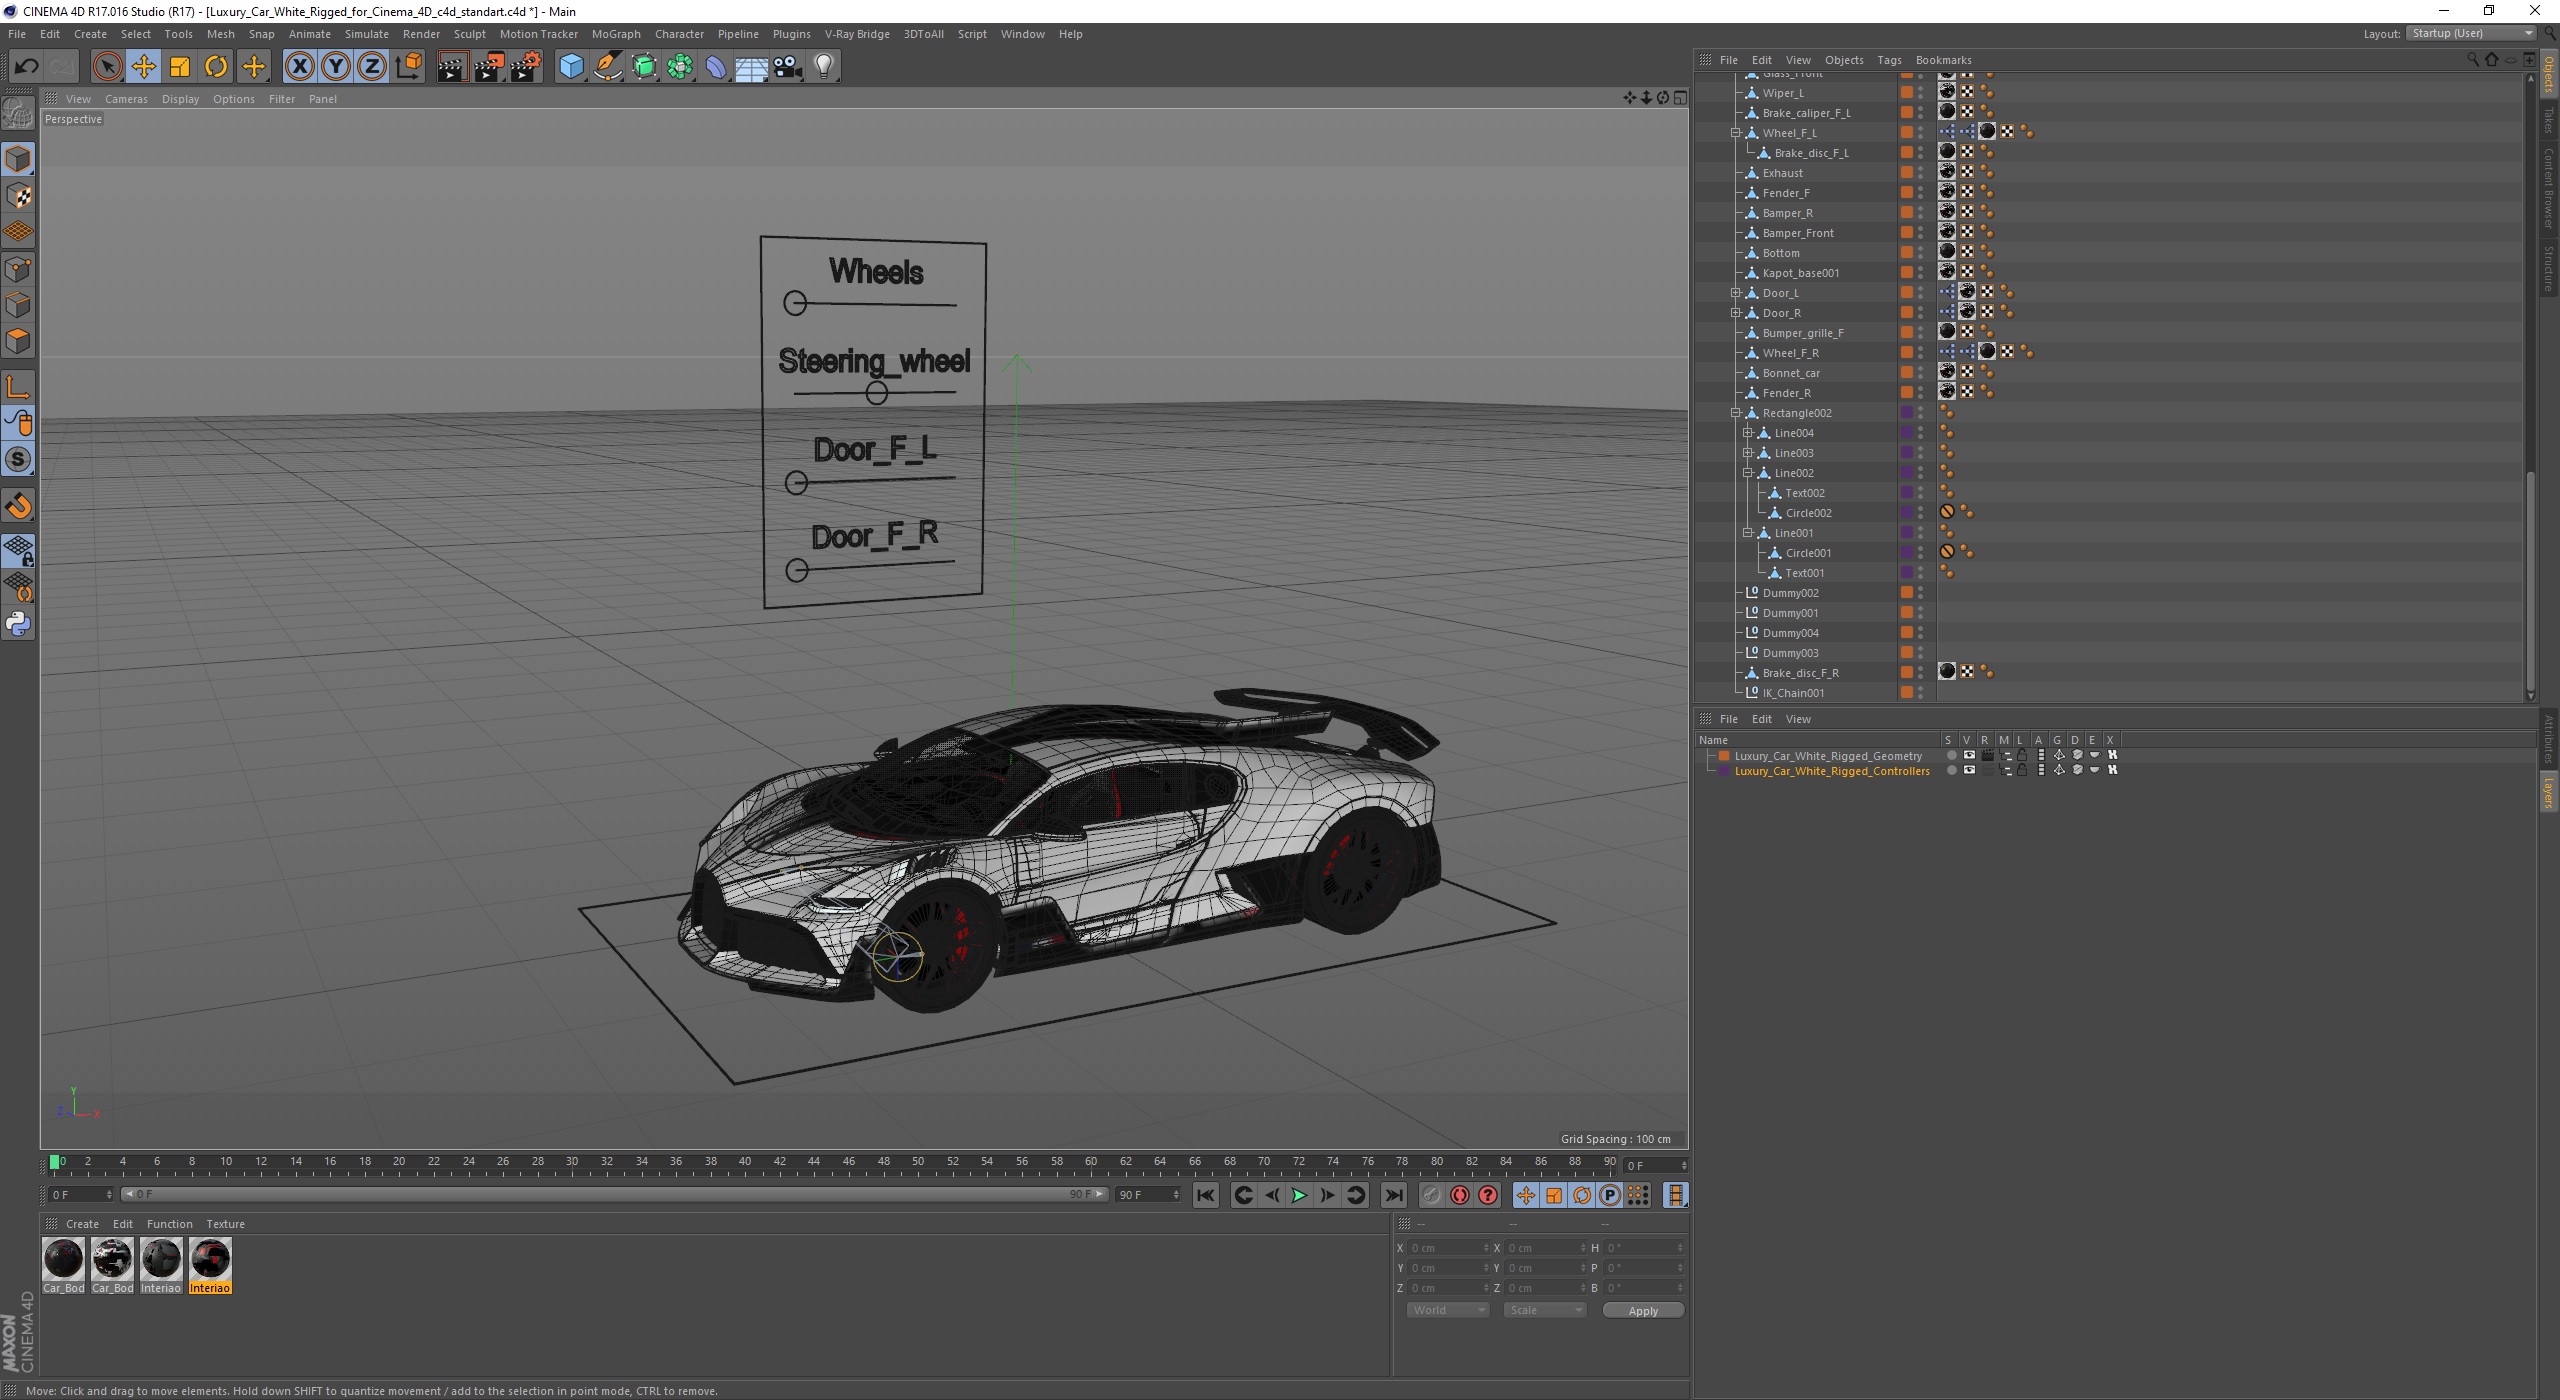Select Polygons mode in left palette
The image size is (2560, 1400).
18,341
